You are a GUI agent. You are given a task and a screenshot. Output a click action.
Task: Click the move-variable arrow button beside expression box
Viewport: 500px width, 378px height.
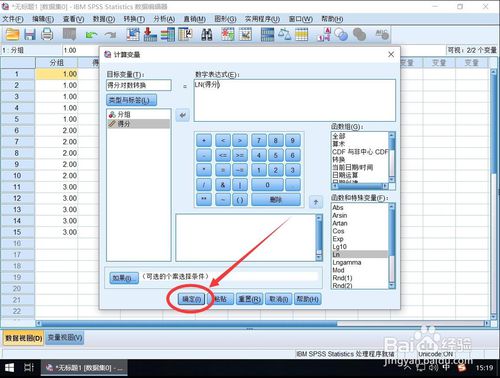[x=182, y=115]
